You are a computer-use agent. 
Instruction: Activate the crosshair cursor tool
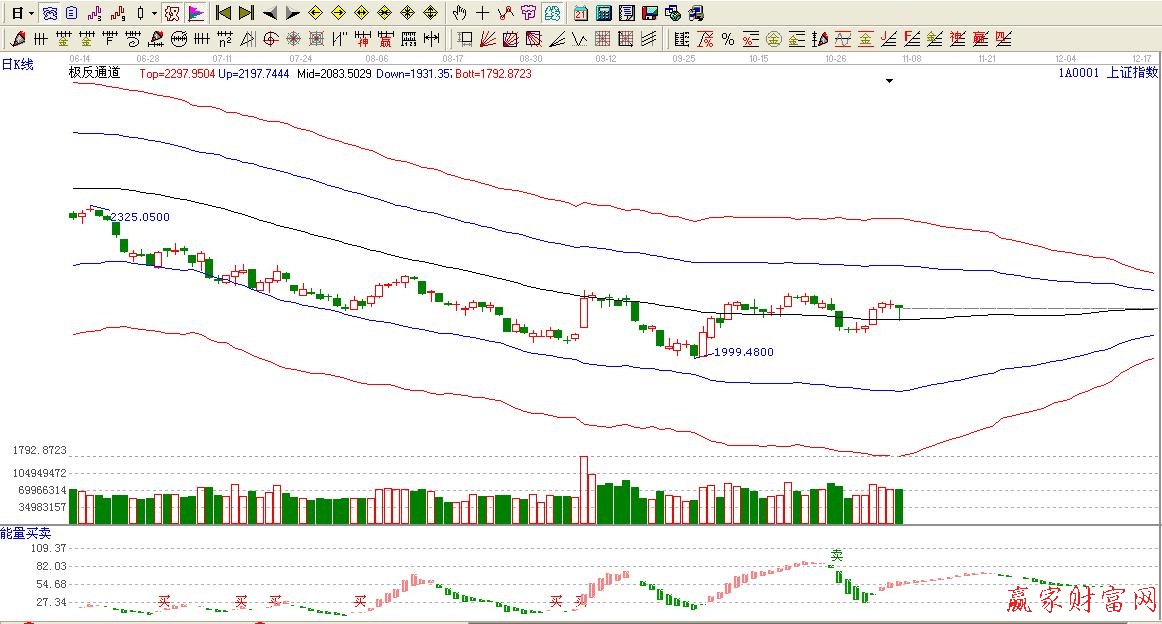(x=482, y=13)
